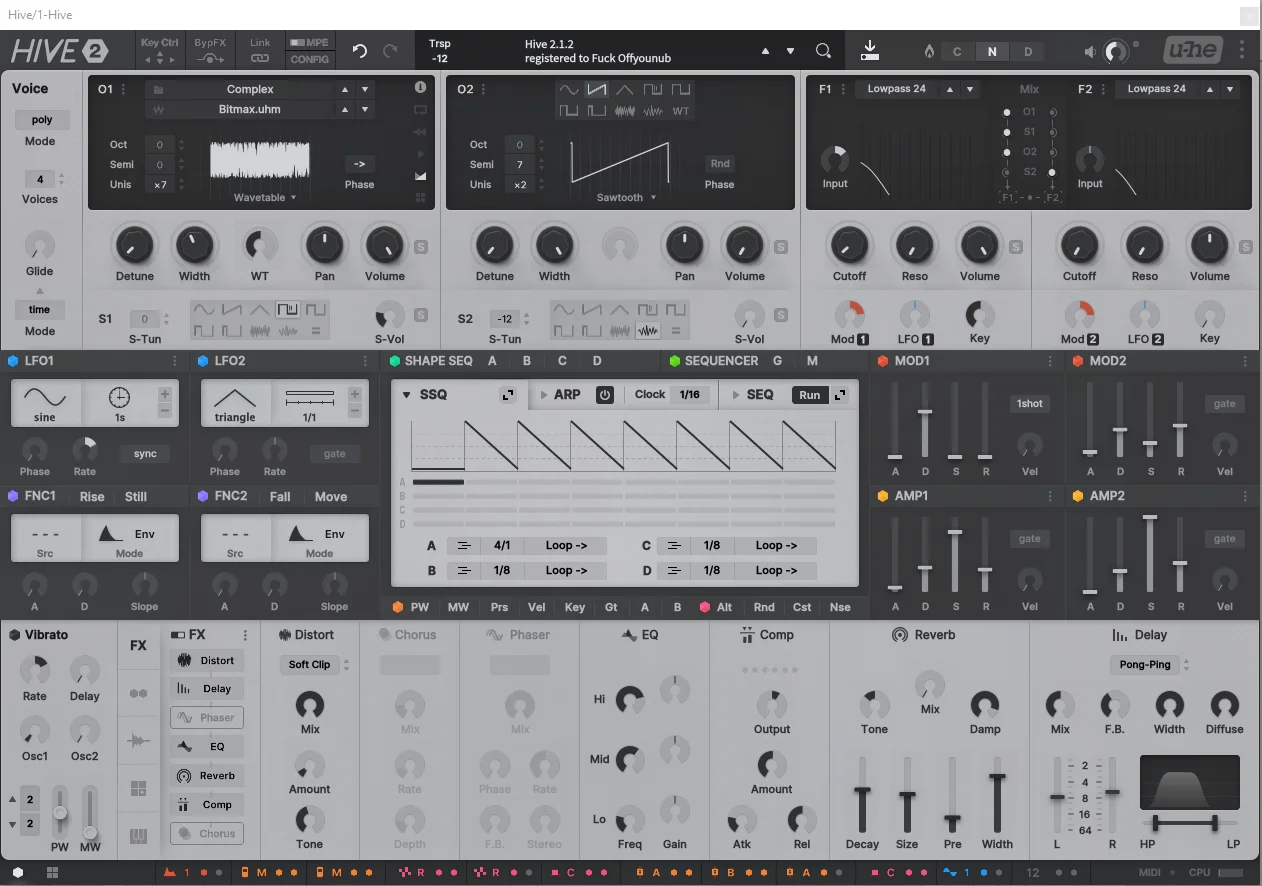Image resolution: width=1262 pixels, height=886 pixels.
Task: Click the Link chain icon
Action: pos(260,59)
